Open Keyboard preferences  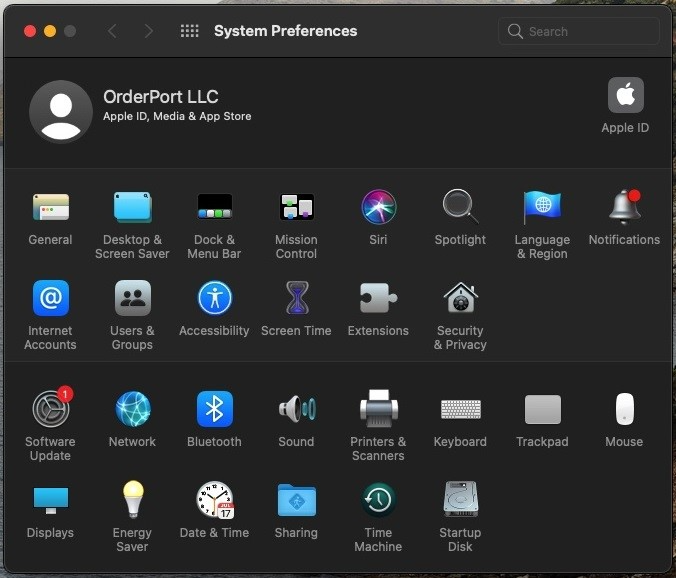tap(460, 409)
